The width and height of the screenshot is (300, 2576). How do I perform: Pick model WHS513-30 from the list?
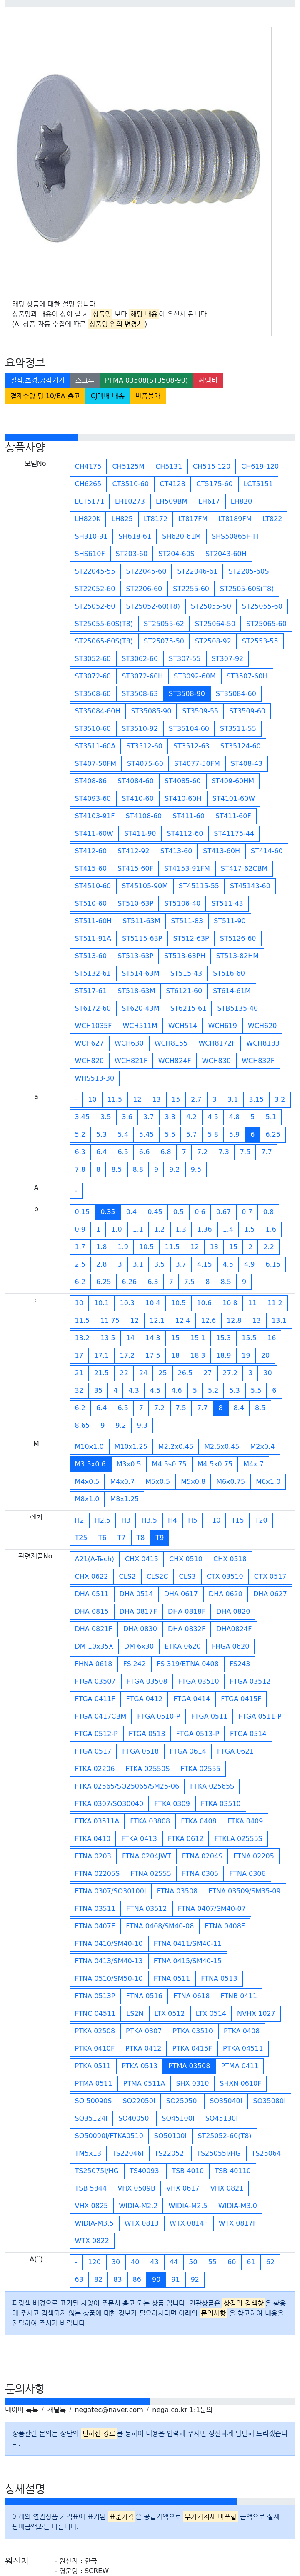click(94, 1078)
